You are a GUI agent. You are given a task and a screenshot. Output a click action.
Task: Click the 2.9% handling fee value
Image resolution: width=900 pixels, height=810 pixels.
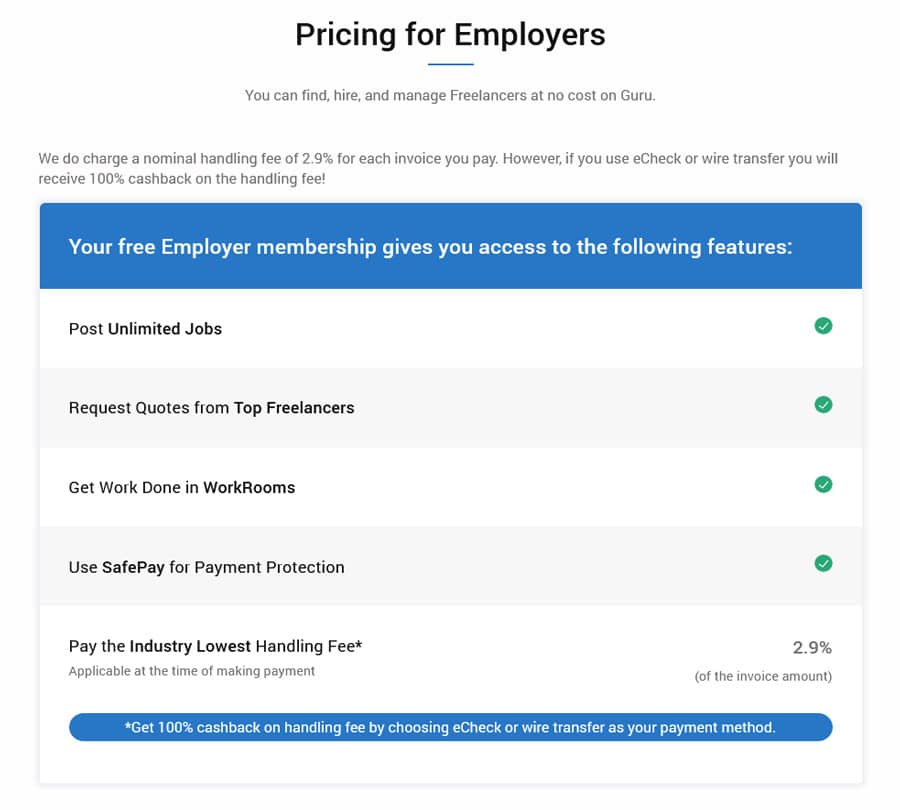pos(812,648)
